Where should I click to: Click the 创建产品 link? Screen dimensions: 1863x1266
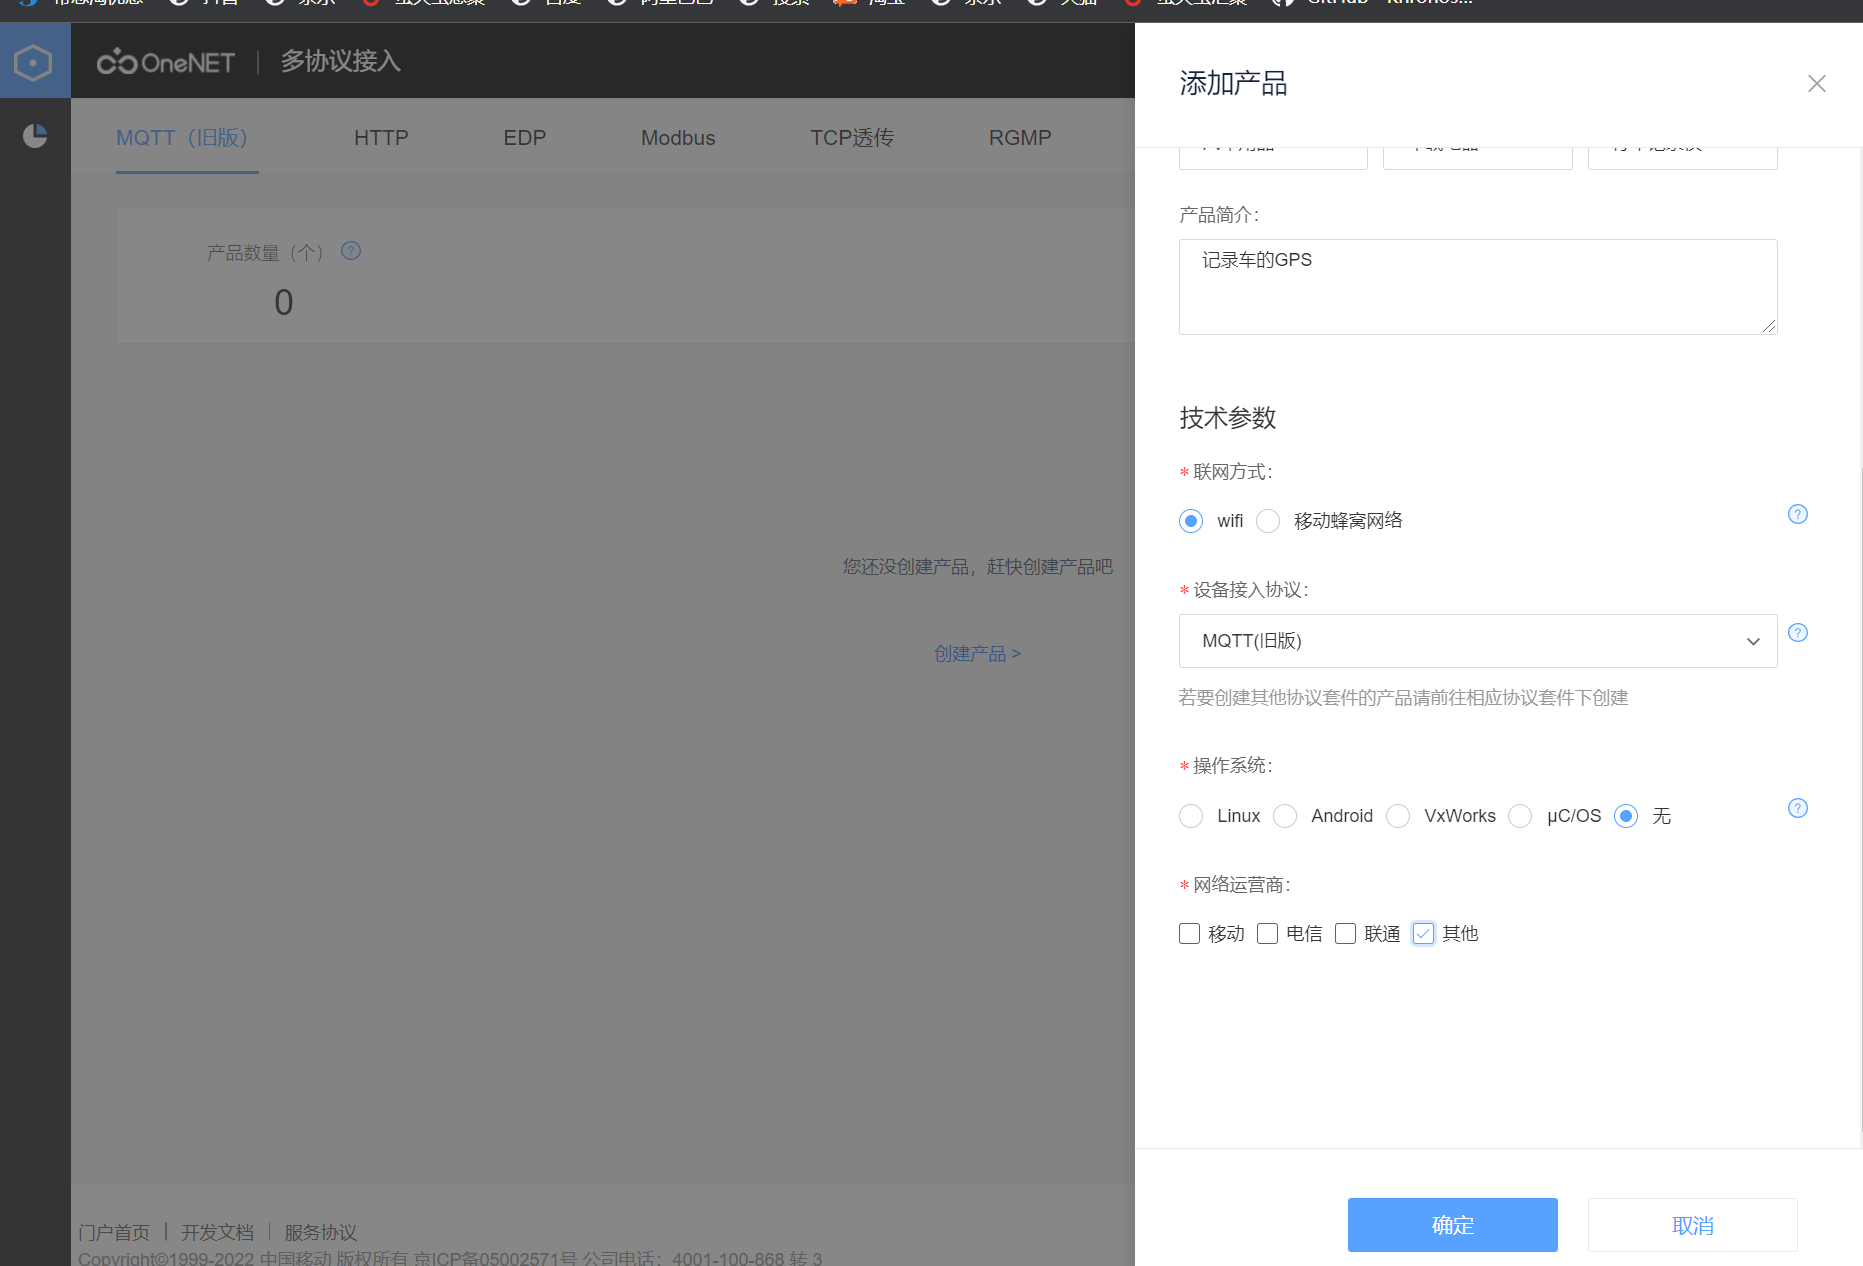[x=977, y=654]
